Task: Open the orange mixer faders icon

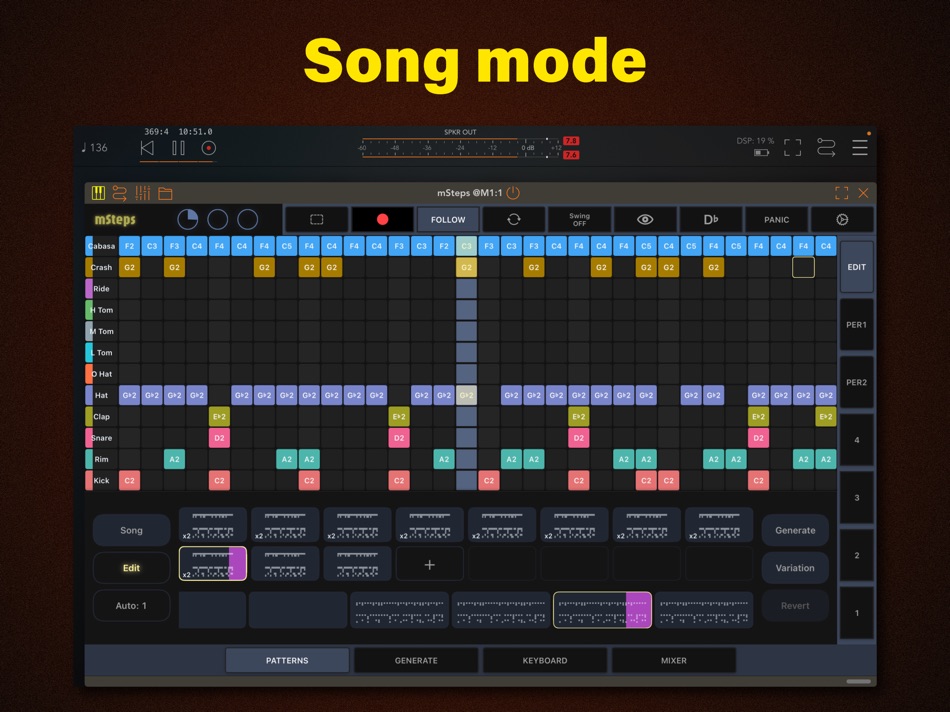Action: click(x=142, y=193)
